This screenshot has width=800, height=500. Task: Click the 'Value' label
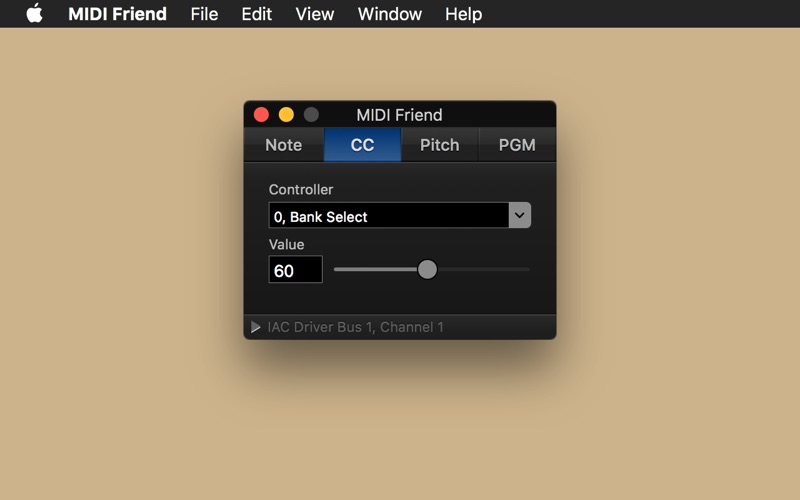(x=286, y=244)
